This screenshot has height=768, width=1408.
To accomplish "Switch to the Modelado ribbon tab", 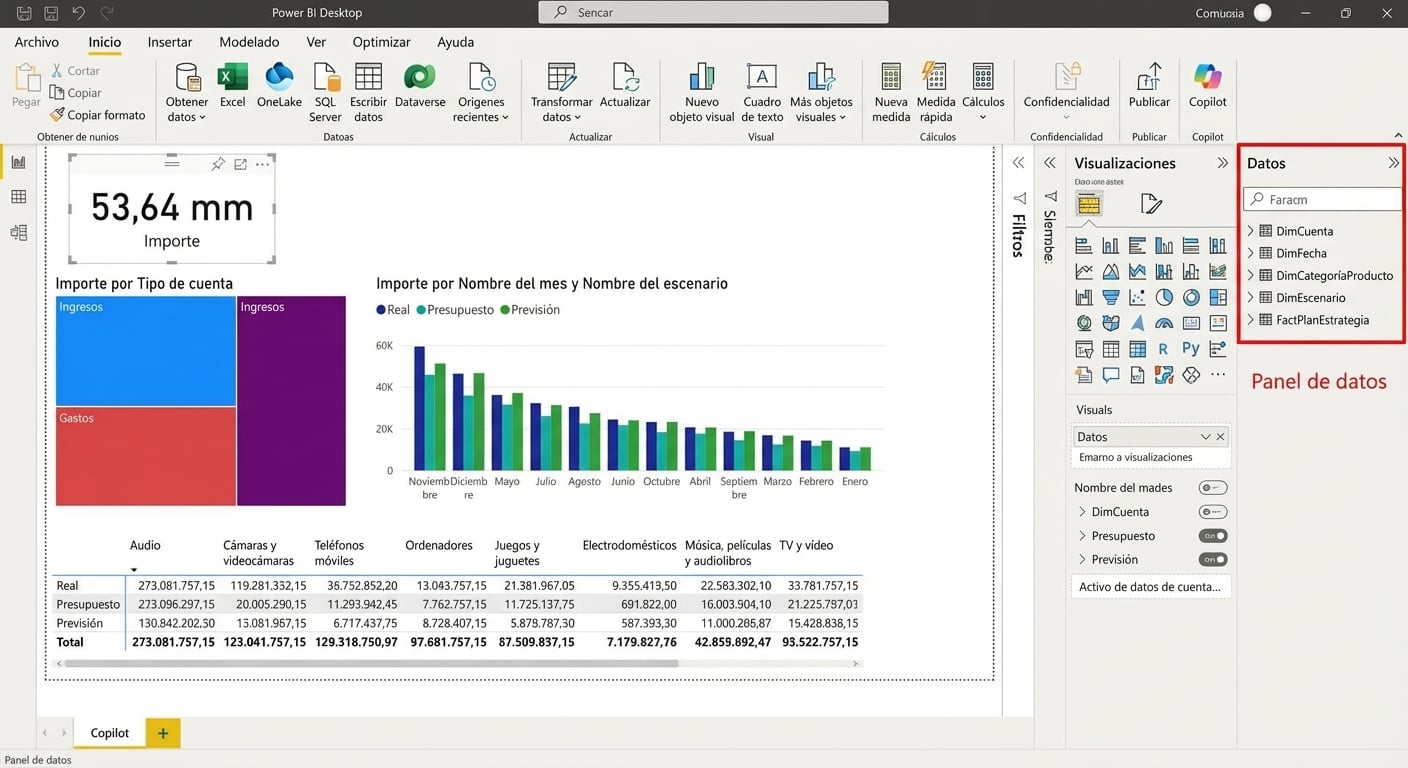I will (x=248, y=42).
